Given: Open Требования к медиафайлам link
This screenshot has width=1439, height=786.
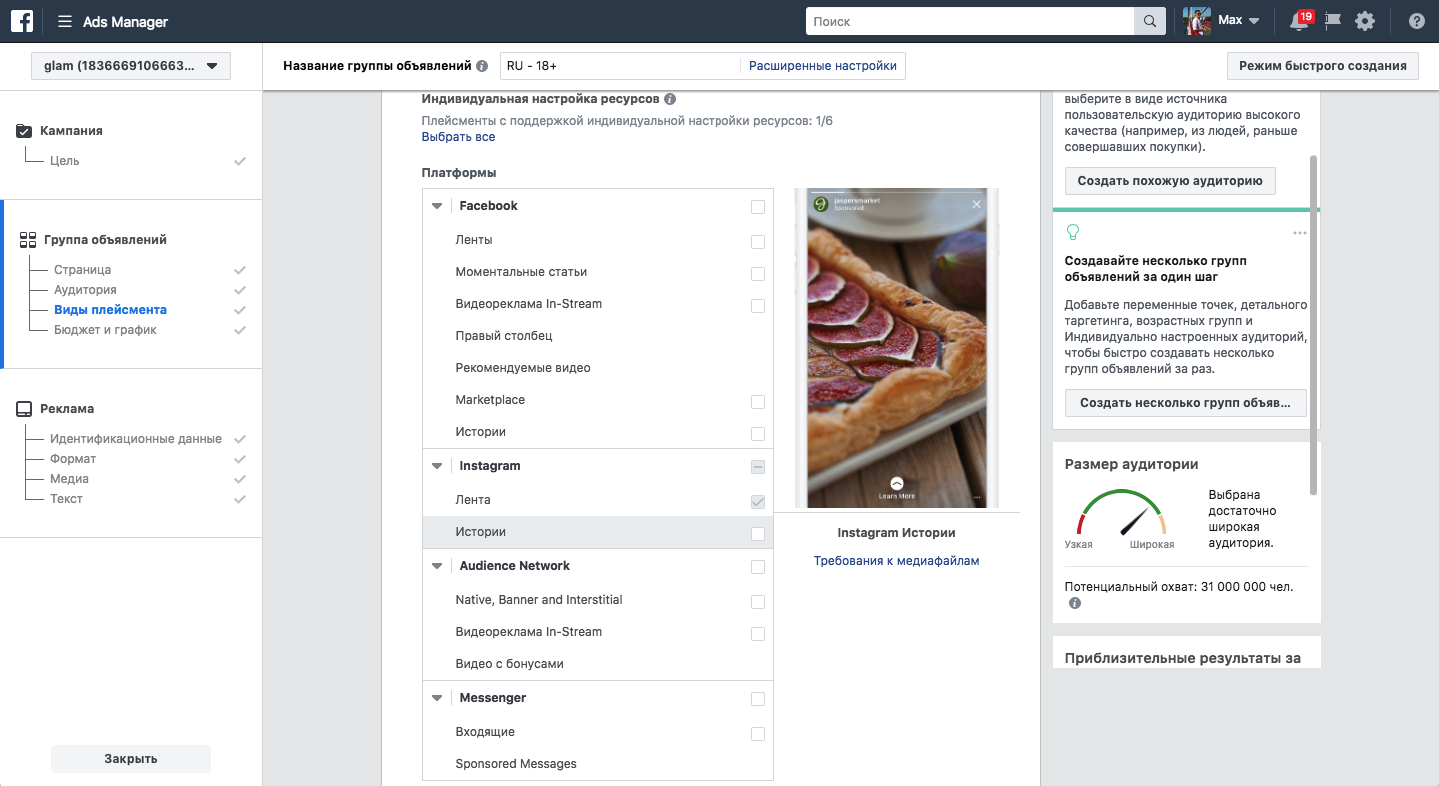Looking at the screenshot, I should 896,561.
